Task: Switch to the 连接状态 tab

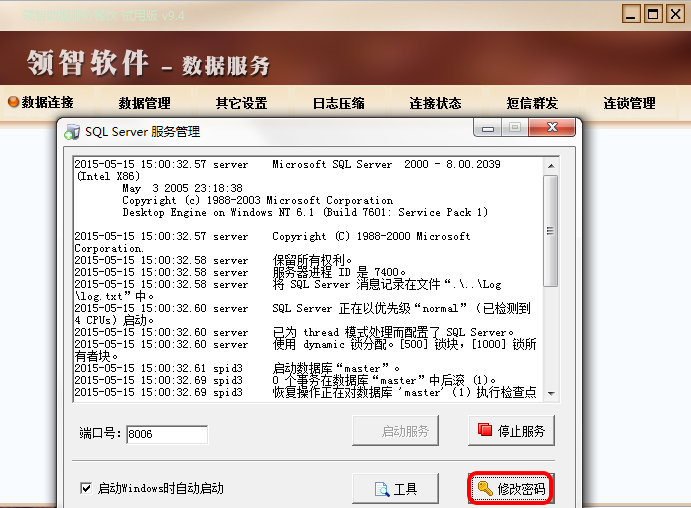Action: coord(435,104)
